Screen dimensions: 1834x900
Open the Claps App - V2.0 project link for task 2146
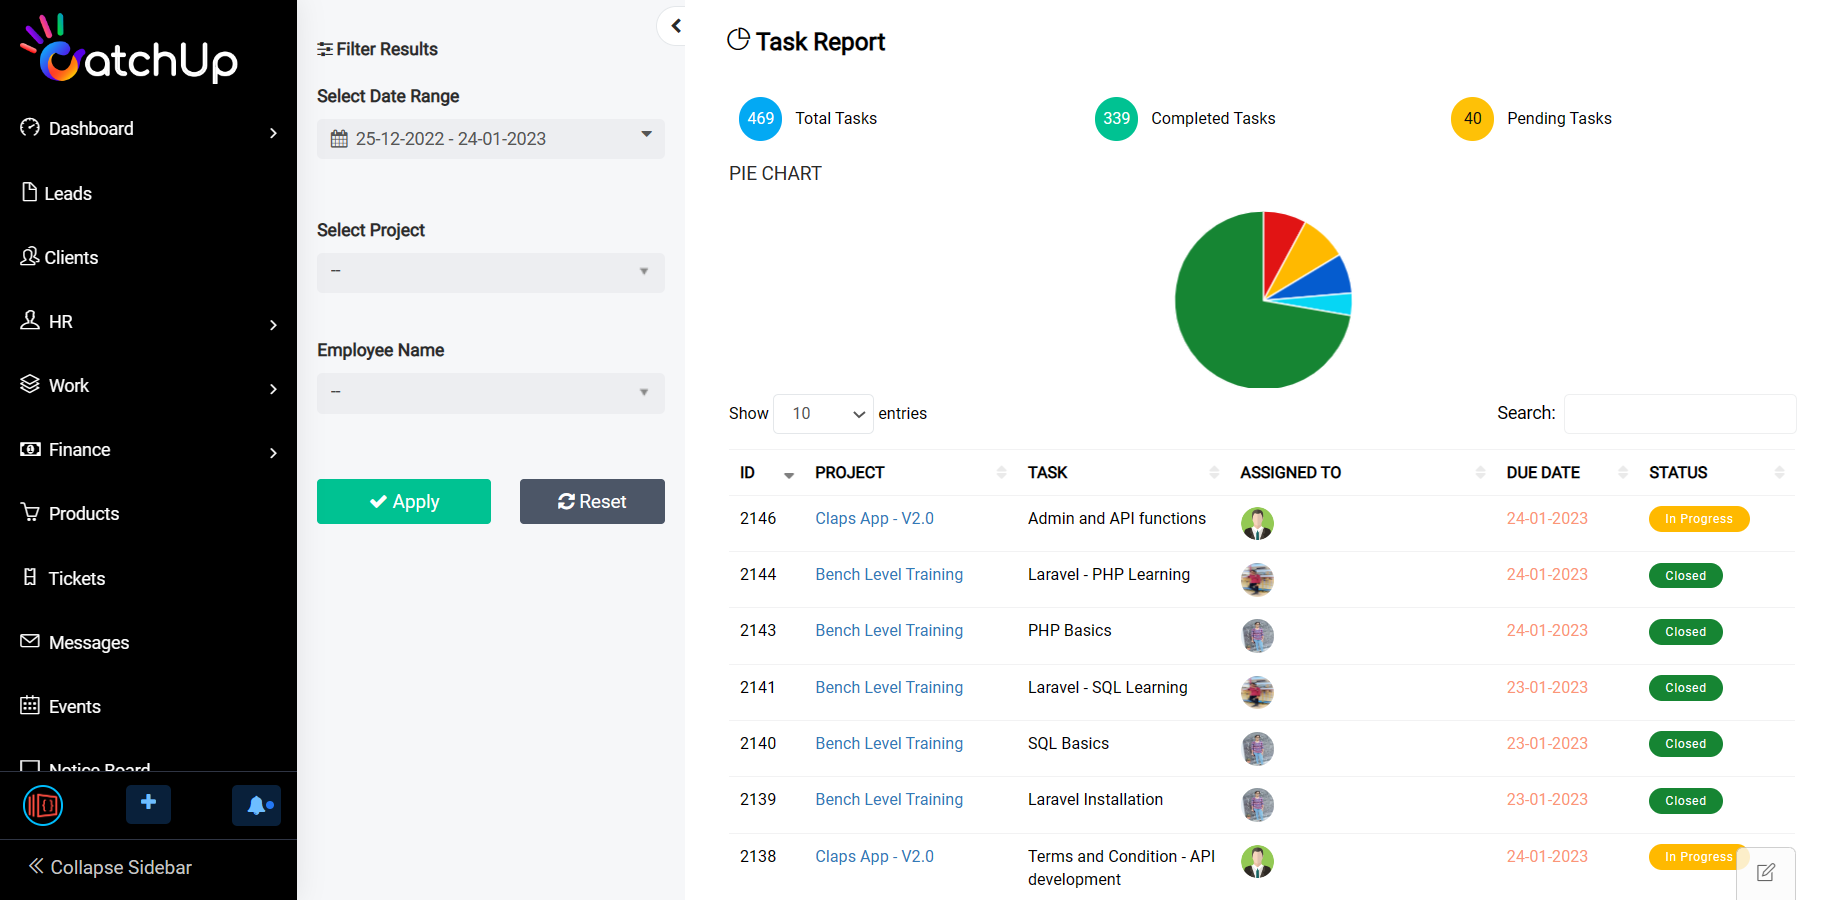coord(874,518)
